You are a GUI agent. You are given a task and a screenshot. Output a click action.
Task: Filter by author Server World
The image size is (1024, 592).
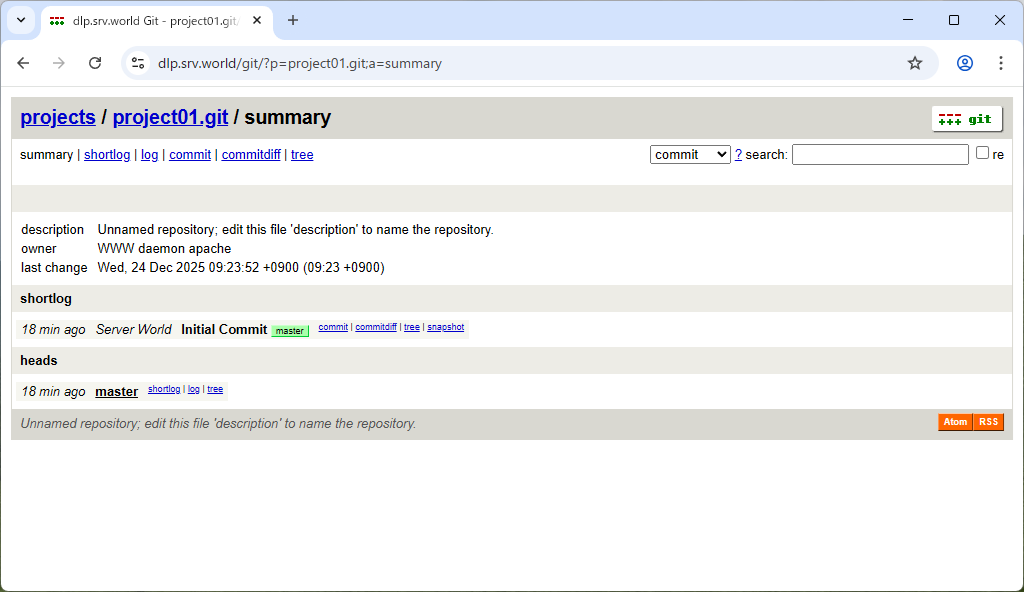coord(134,329)
